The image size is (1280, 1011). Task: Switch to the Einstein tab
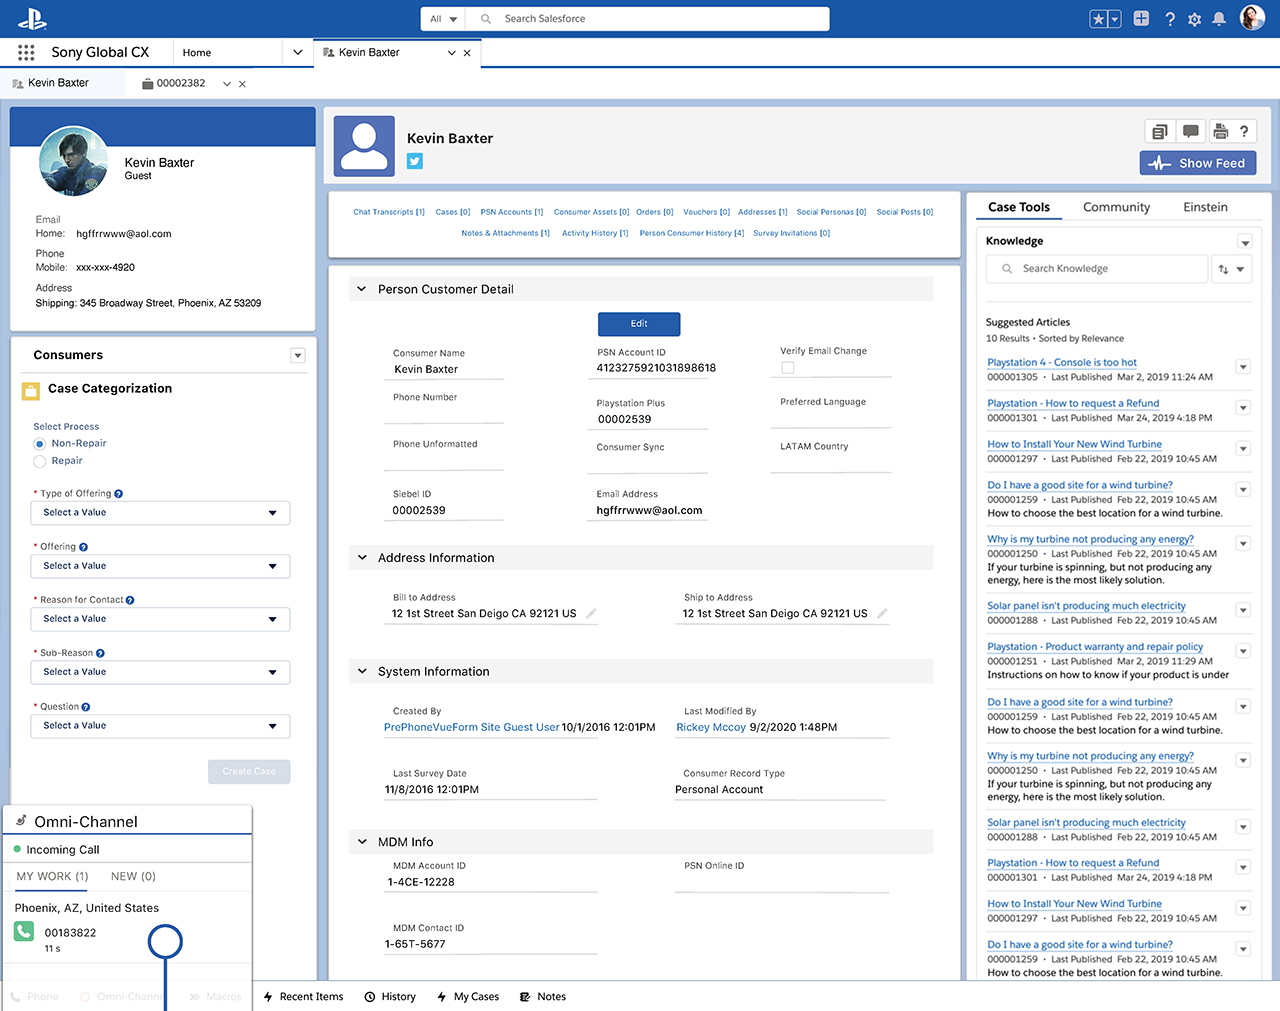(1205, 207)
